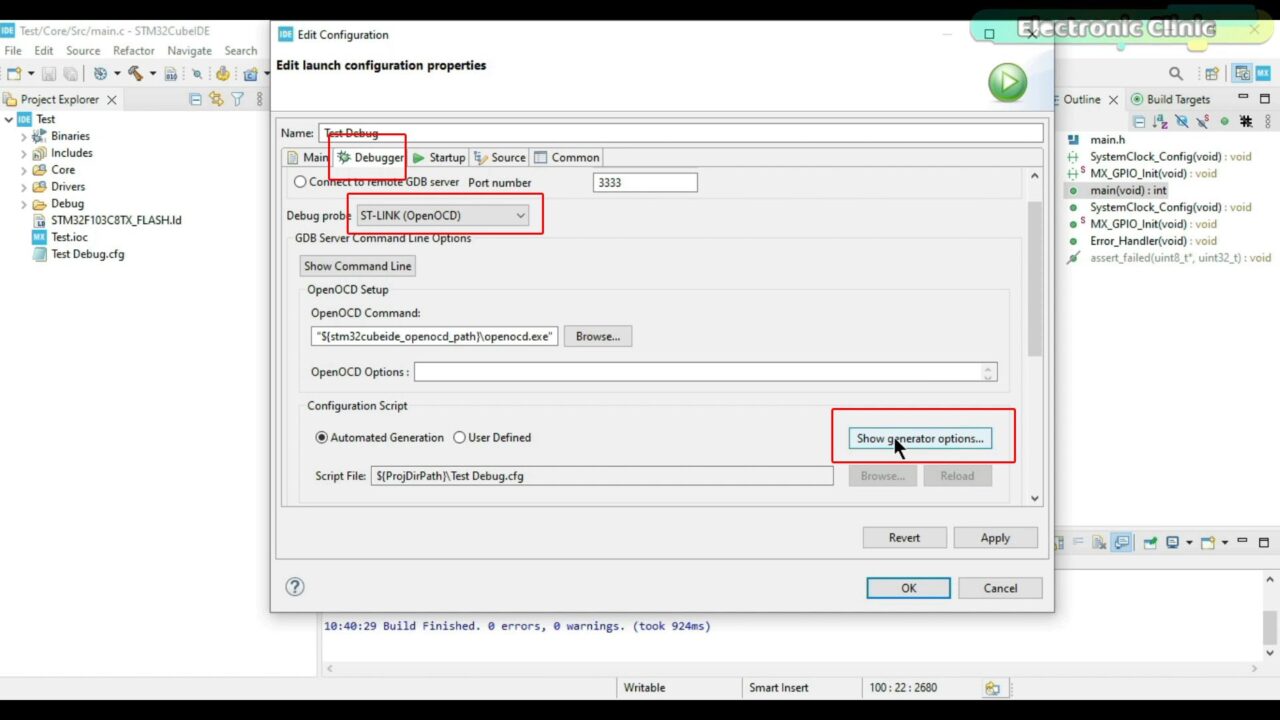Click the build configuration gear icon in toolbar
The height and width of the screenshot is (720, 1280).
[100, 73]
